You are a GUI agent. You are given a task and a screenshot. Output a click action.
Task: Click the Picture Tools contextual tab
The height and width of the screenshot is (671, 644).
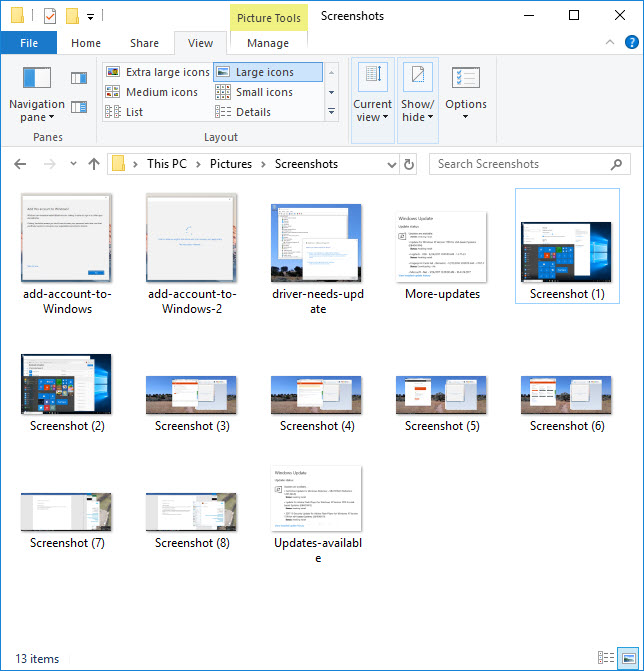pos(269,18)
